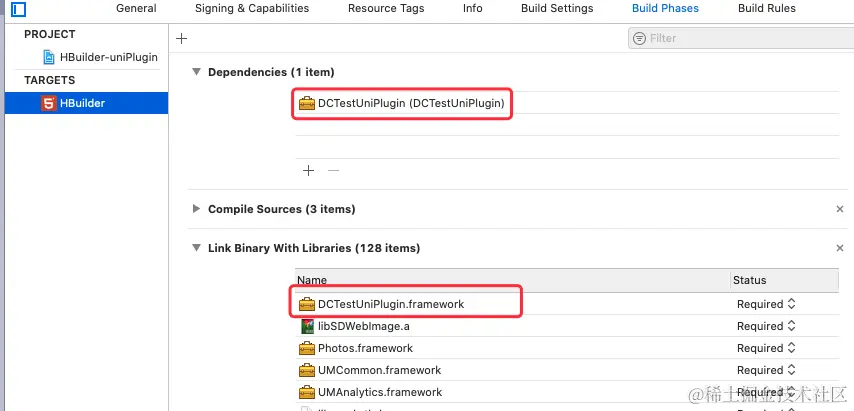Change libSDWebImage.a Required status
Screen dimensions: 854x411
[x=766, y=326]
